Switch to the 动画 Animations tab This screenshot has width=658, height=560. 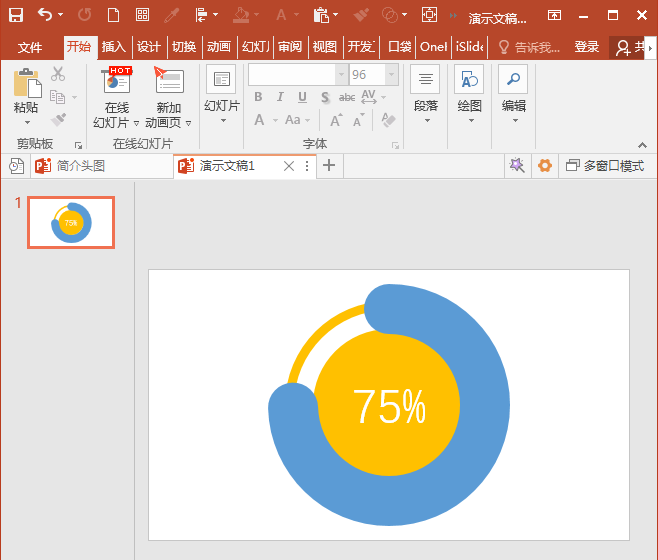pyautogui.click(x=219, y=47)
